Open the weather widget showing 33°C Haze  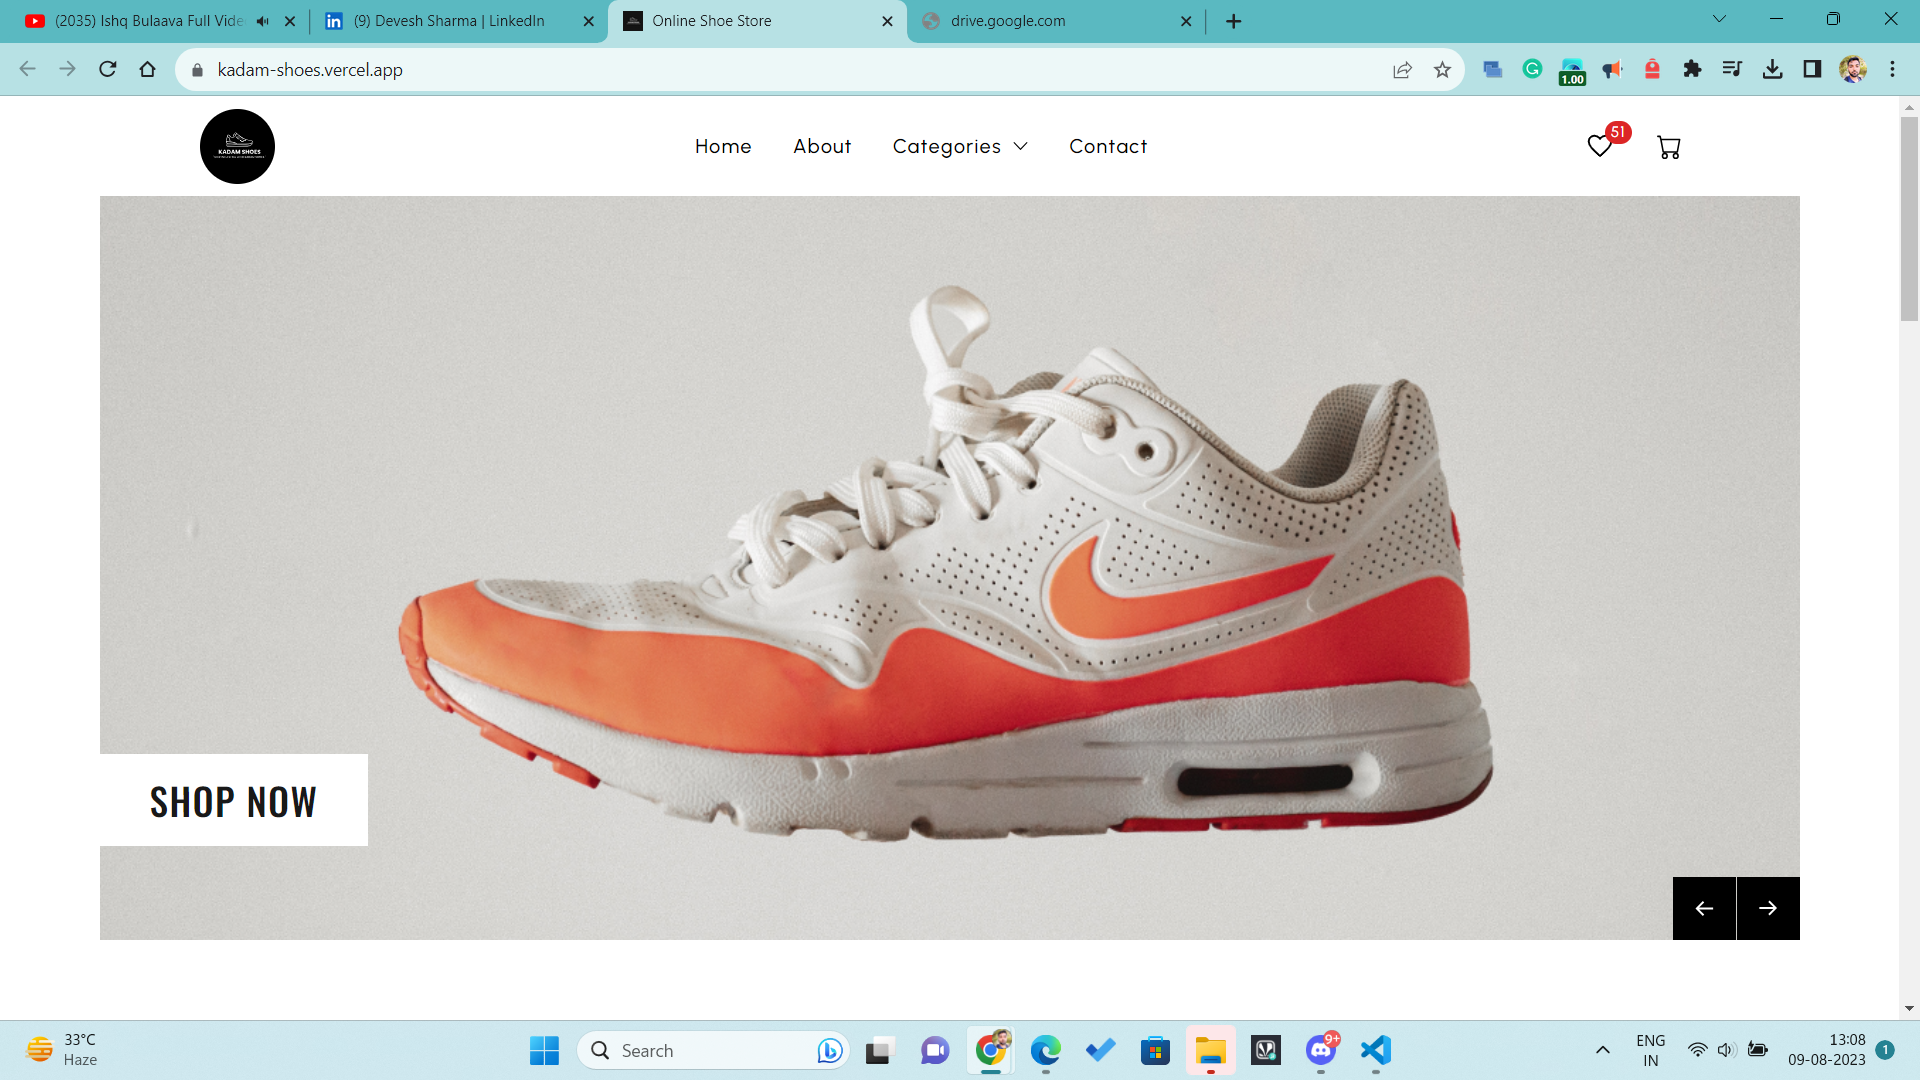pos(62,1050)
